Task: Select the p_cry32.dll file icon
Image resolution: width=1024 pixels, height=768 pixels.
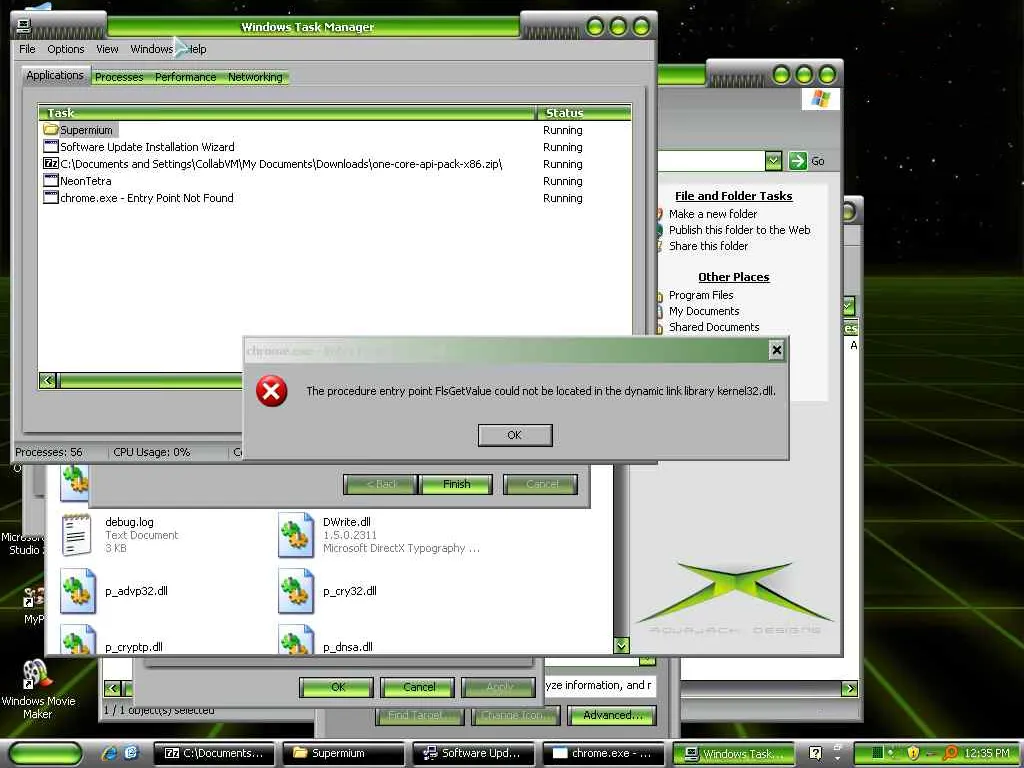Action: (295, 591)
